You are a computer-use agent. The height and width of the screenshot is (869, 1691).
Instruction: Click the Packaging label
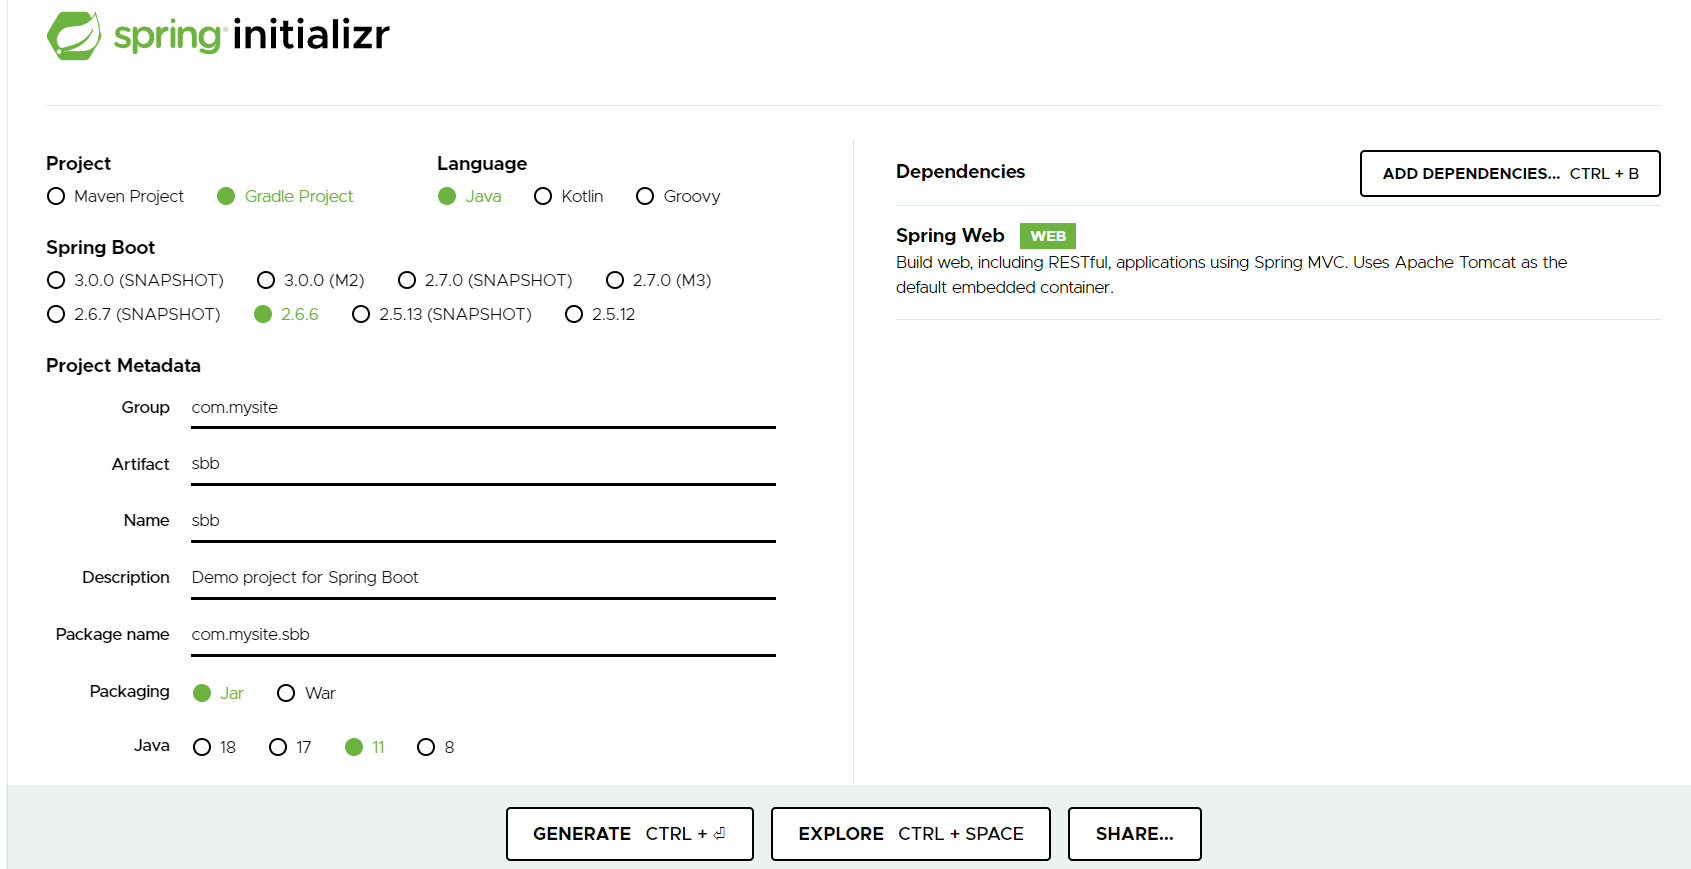point(130,692)
